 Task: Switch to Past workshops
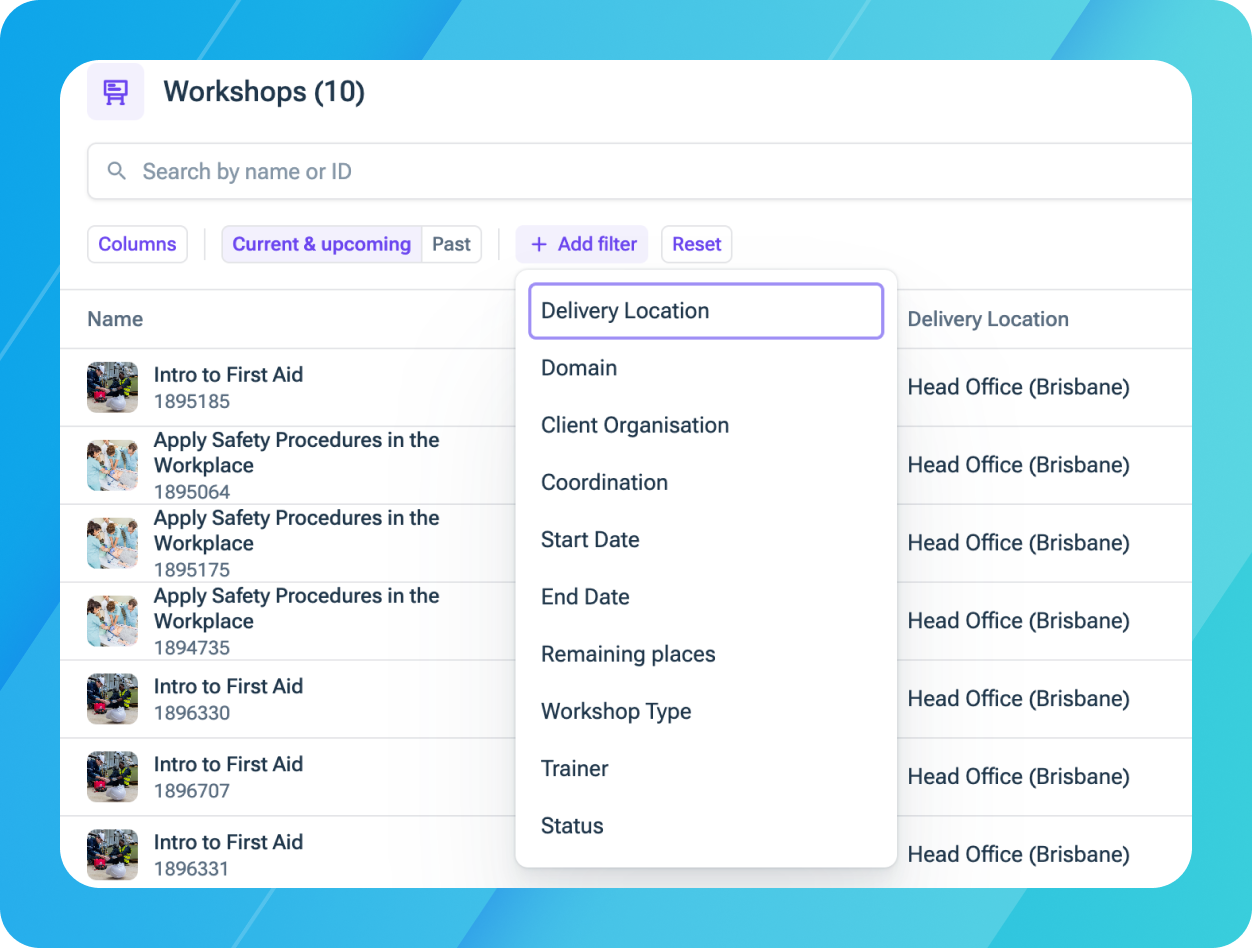452,244
